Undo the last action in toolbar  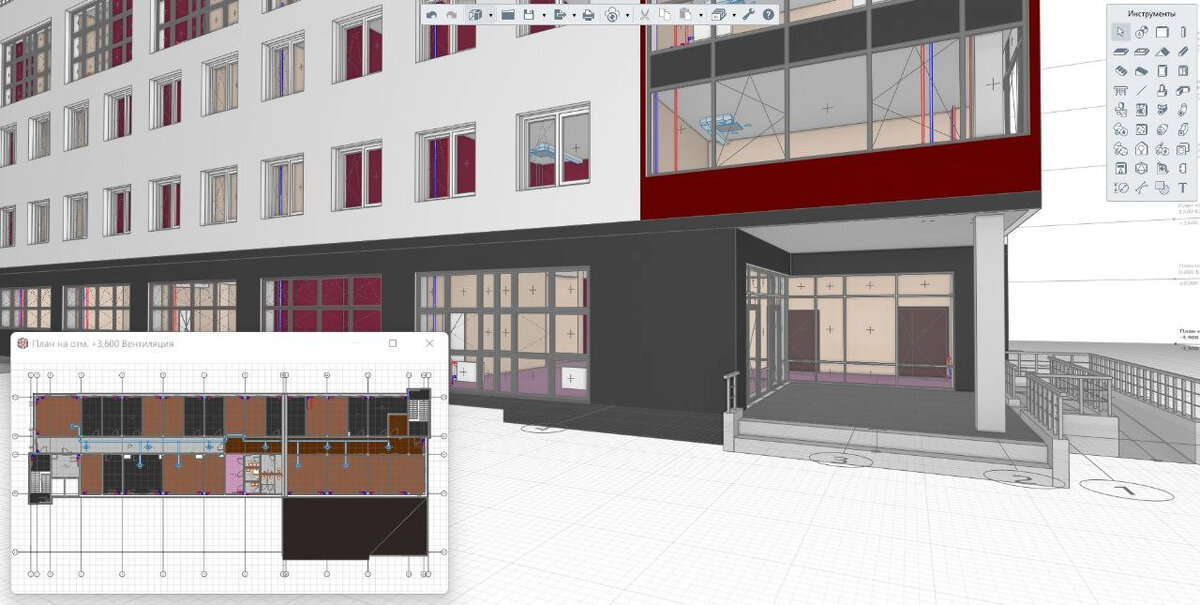(x=432, y=15)
